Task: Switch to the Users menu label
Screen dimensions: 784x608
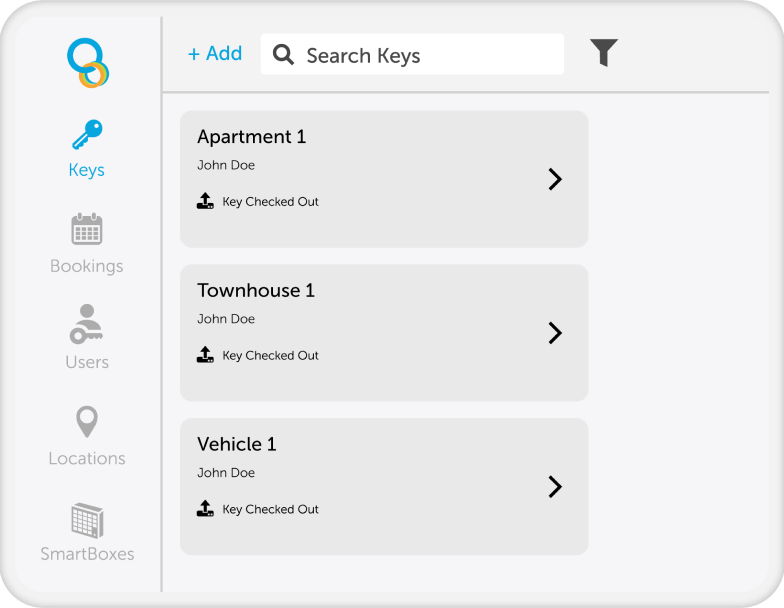Action: (x=87, y=362)
